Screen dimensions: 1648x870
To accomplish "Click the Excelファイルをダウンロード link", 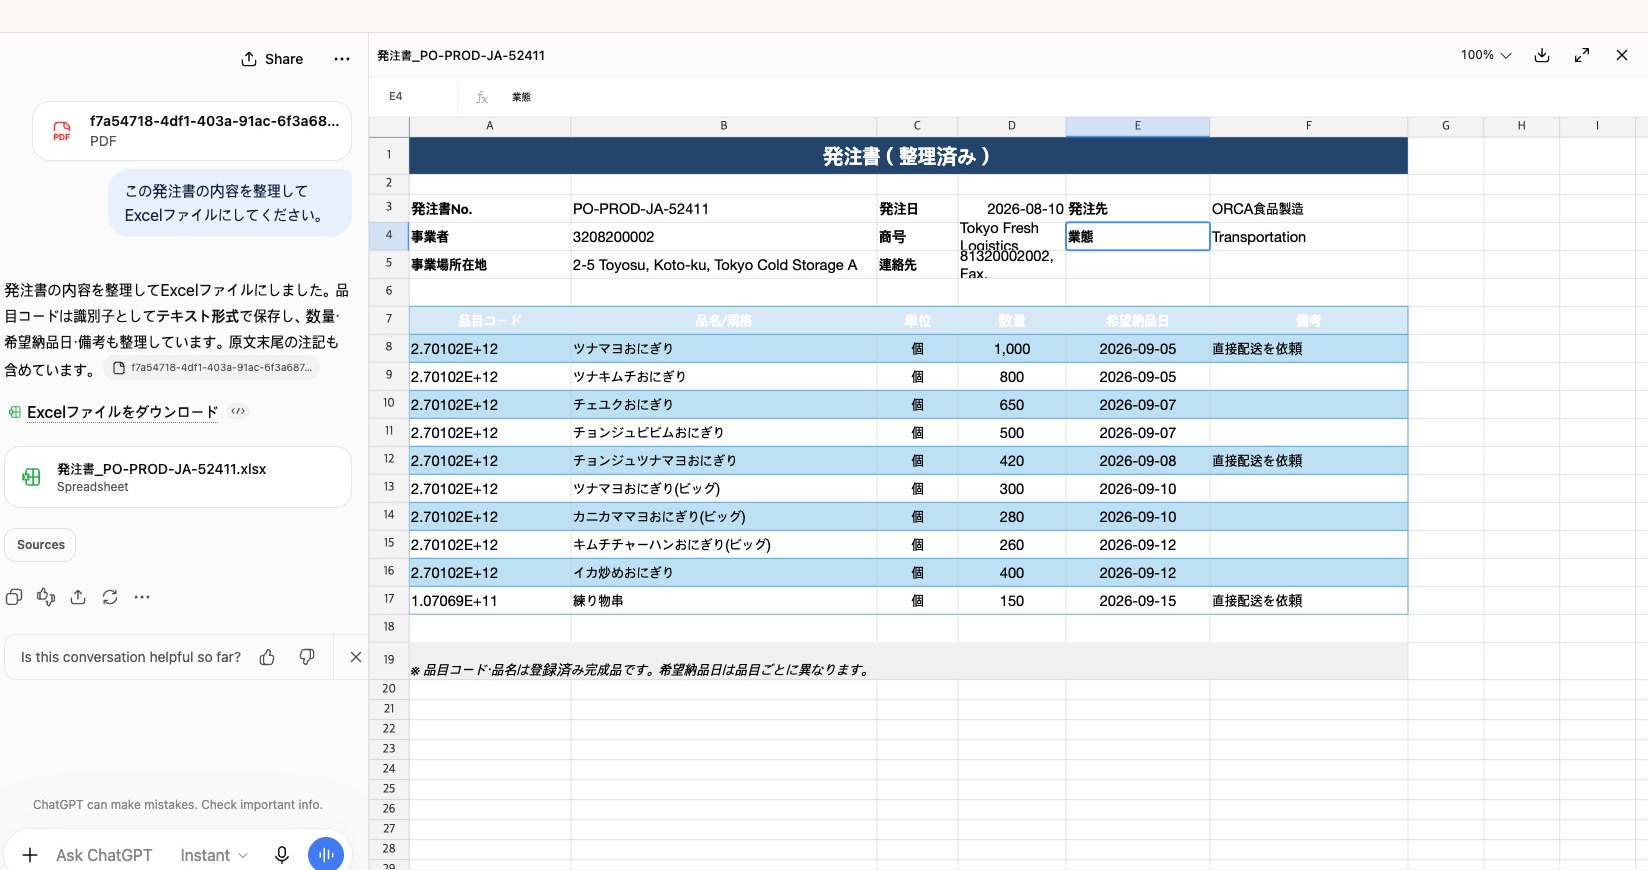I will coord(122,412).
